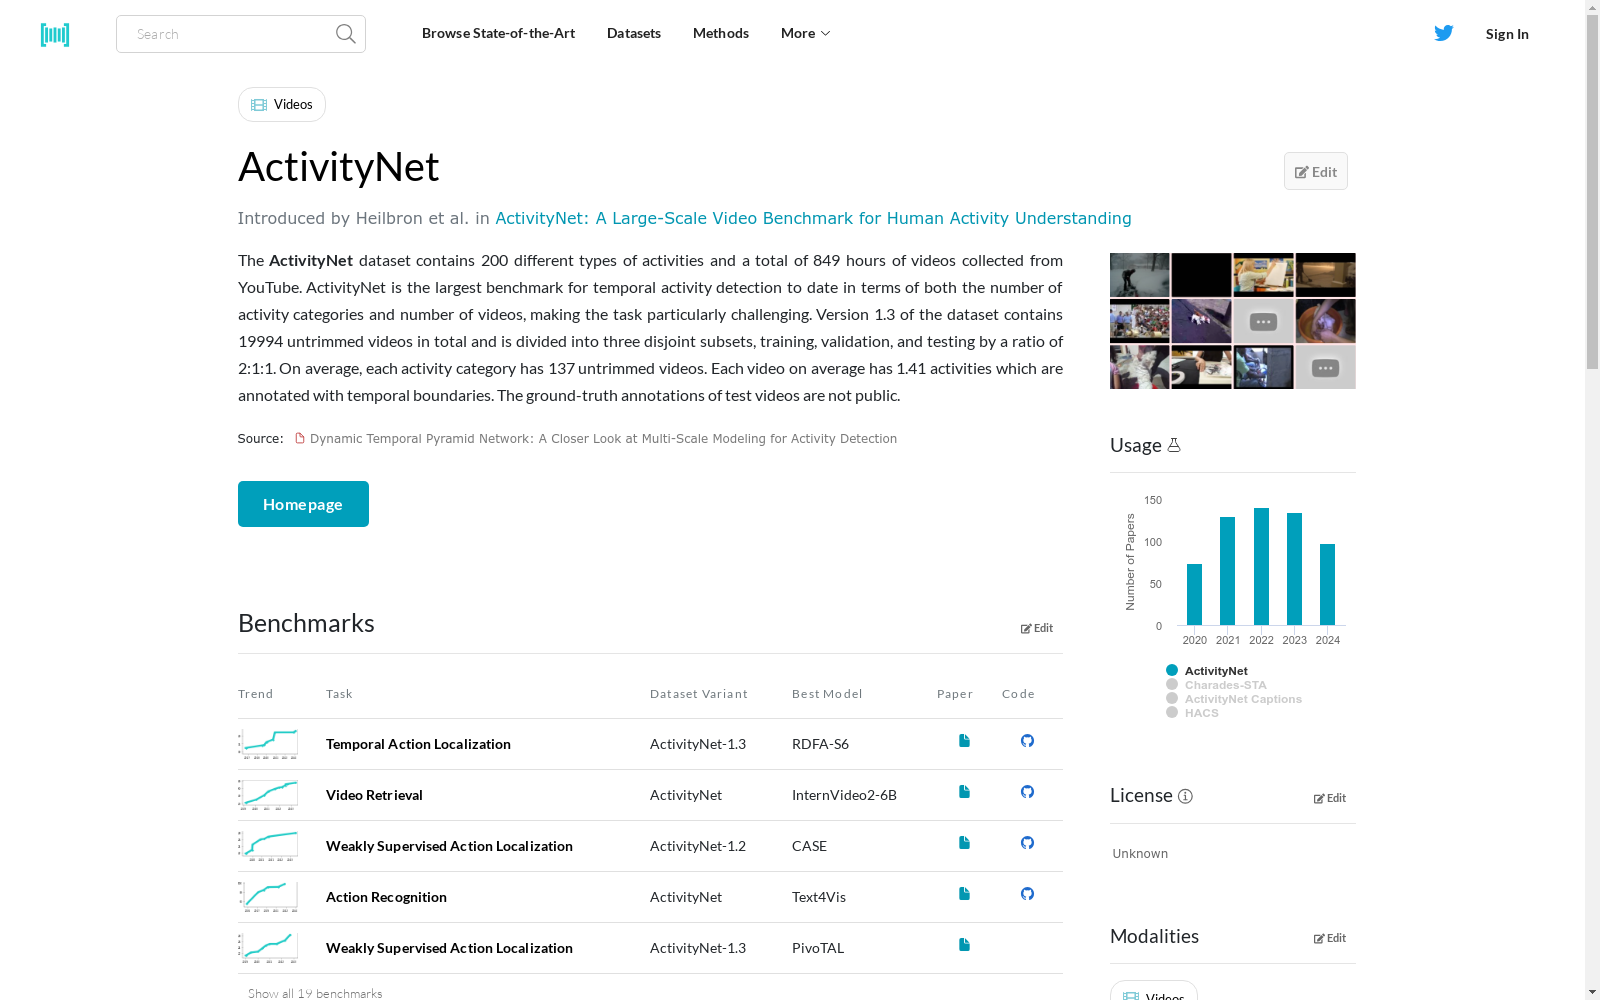This screenshot has width=1600, height=1000.
Task: Open GitHub code icon for Temporal Action Localization
Action: click(x=1027, y=741)
